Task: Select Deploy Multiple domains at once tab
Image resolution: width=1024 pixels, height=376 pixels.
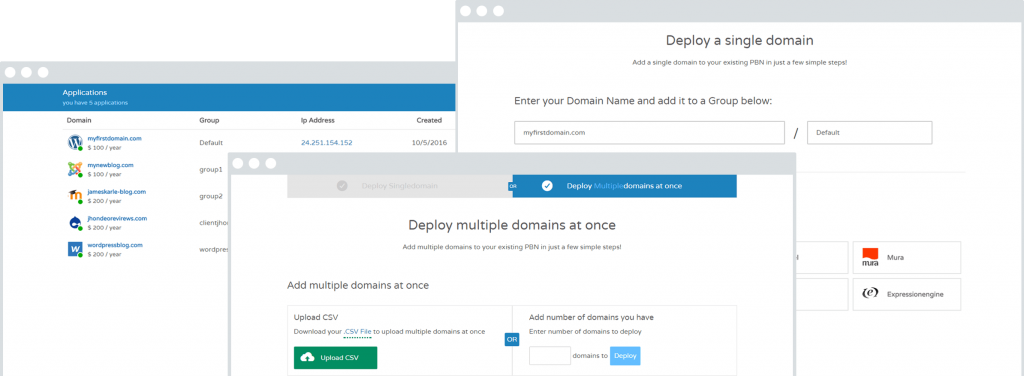Action: tap(625, 186)
